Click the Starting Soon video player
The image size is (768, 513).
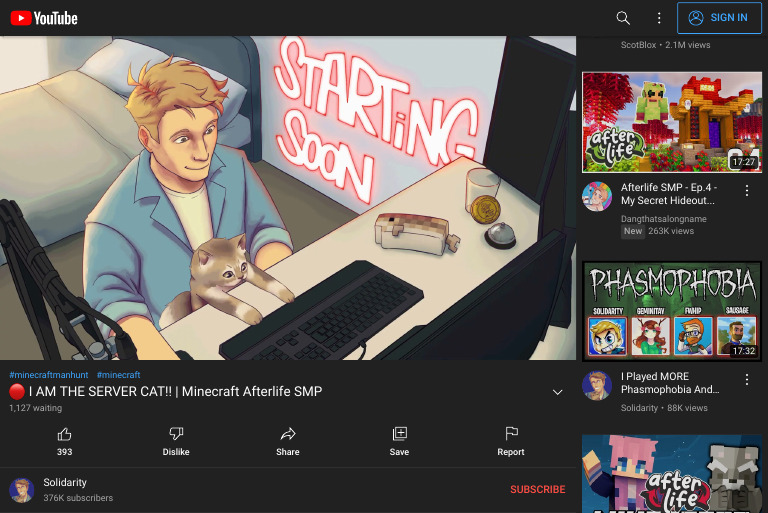tap(288, 198)
